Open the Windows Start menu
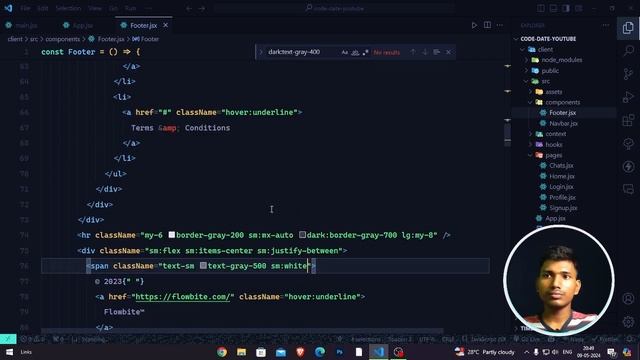The image size is (640, 360). tap(9, 352)
